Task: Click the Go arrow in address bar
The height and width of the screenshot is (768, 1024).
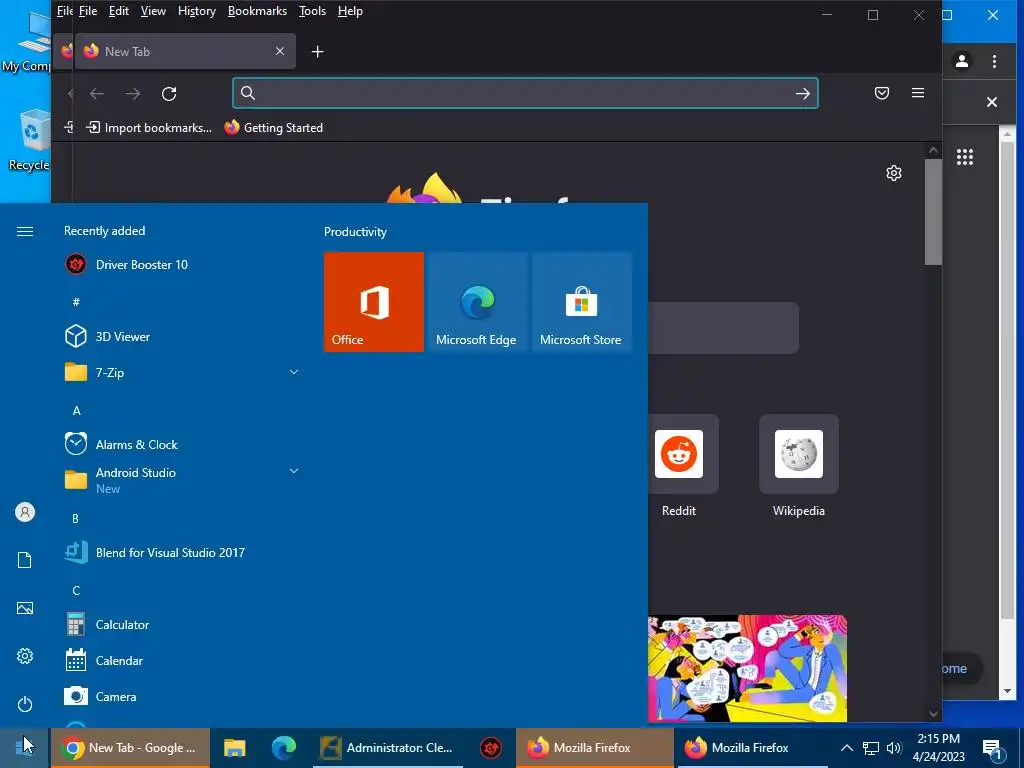Action: [x=803, y=93]
